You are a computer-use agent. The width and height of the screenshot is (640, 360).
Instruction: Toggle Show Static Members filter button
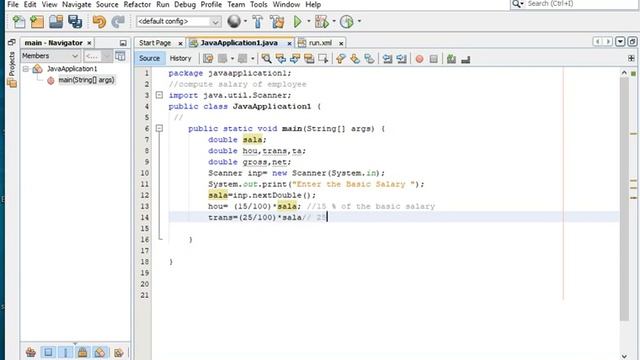66,352
